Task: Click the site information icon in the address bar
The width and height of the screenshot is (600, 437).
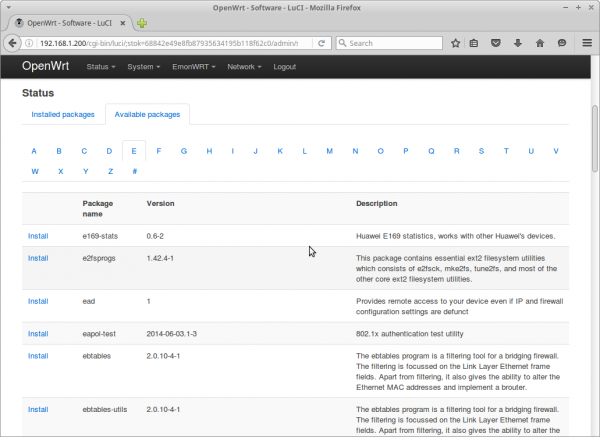Action: tap(29, 43)
